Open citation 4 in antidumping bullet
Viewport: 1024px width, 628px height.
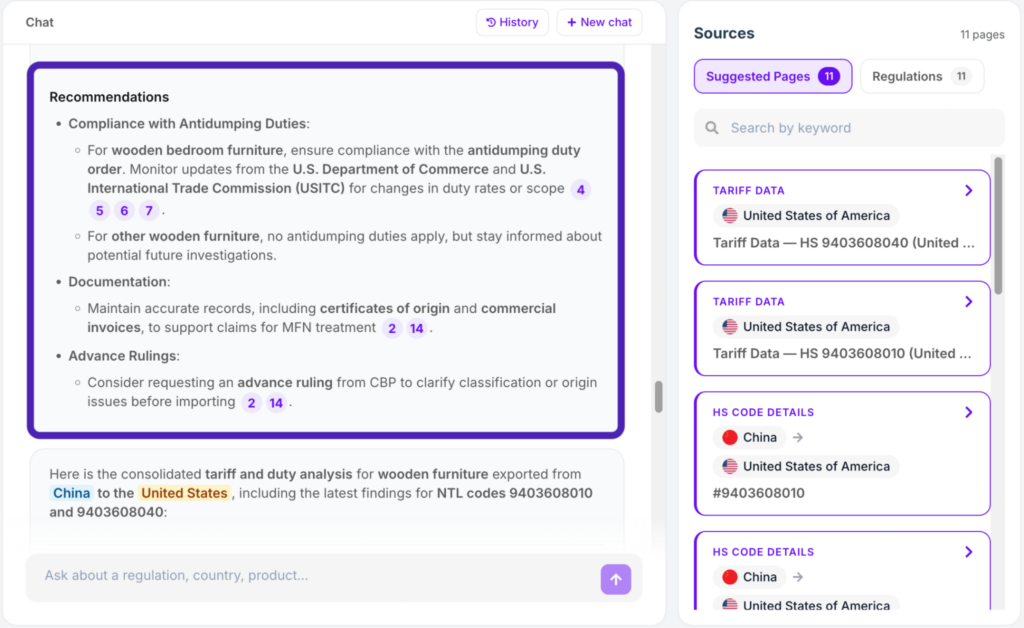click(581, 190)
